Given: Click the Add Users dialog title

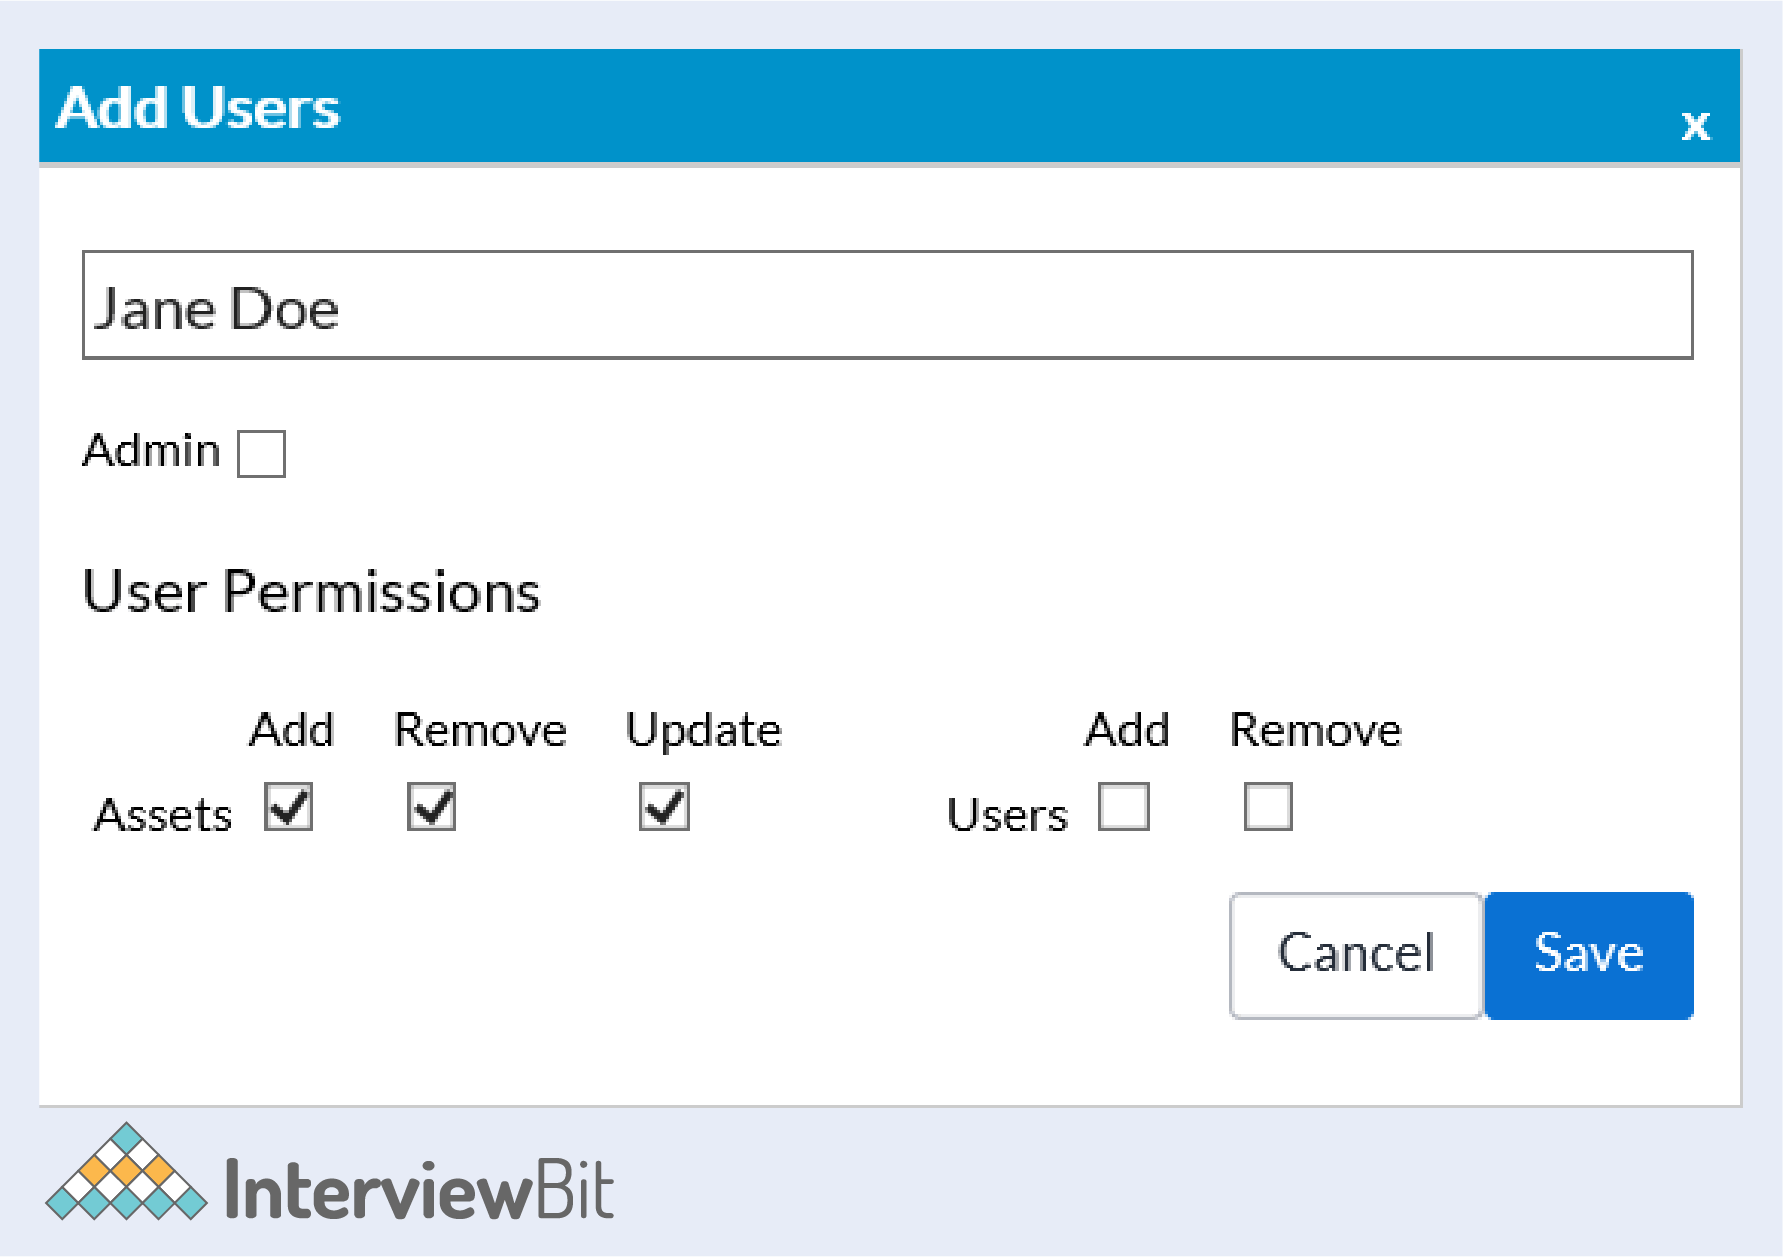Looking at the screenshot, I should (198, 108).
